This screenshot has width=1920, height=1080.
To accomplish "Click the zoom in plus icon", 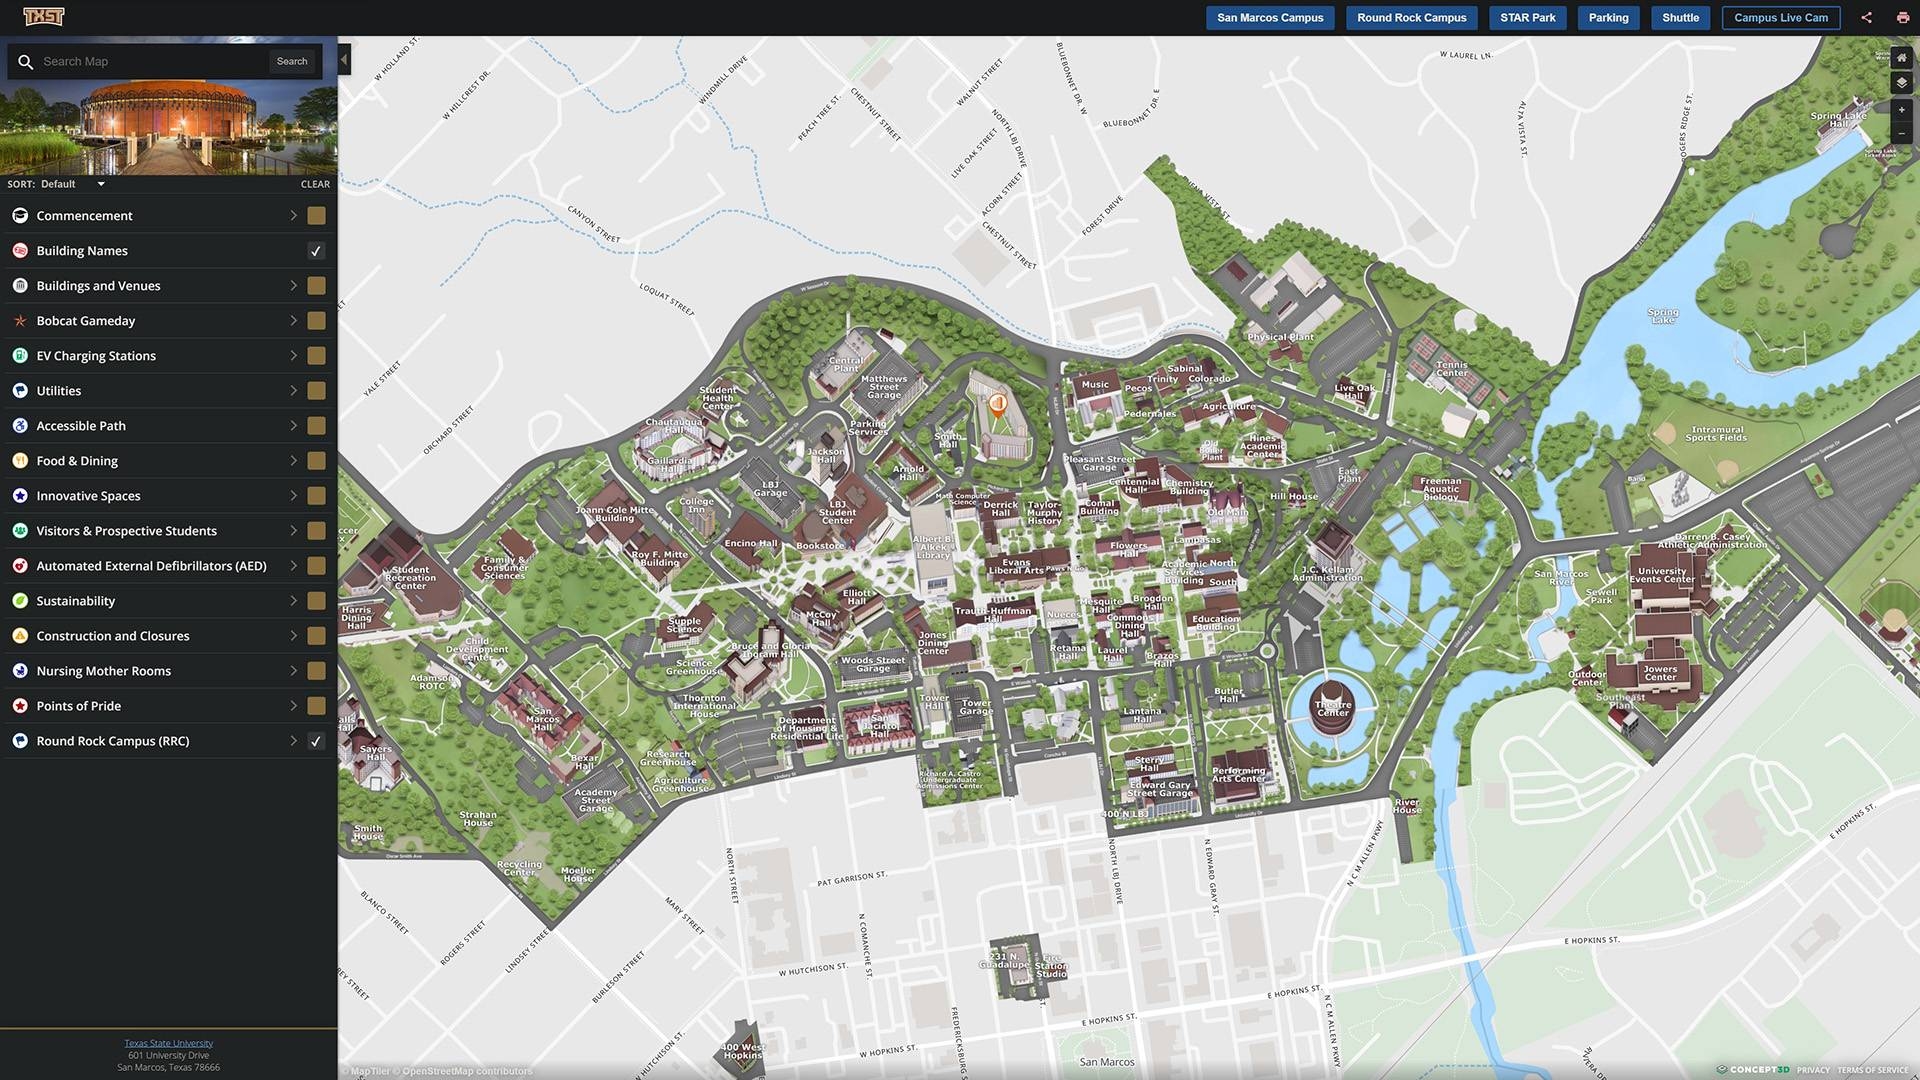I will click(x=1901, y=110).
